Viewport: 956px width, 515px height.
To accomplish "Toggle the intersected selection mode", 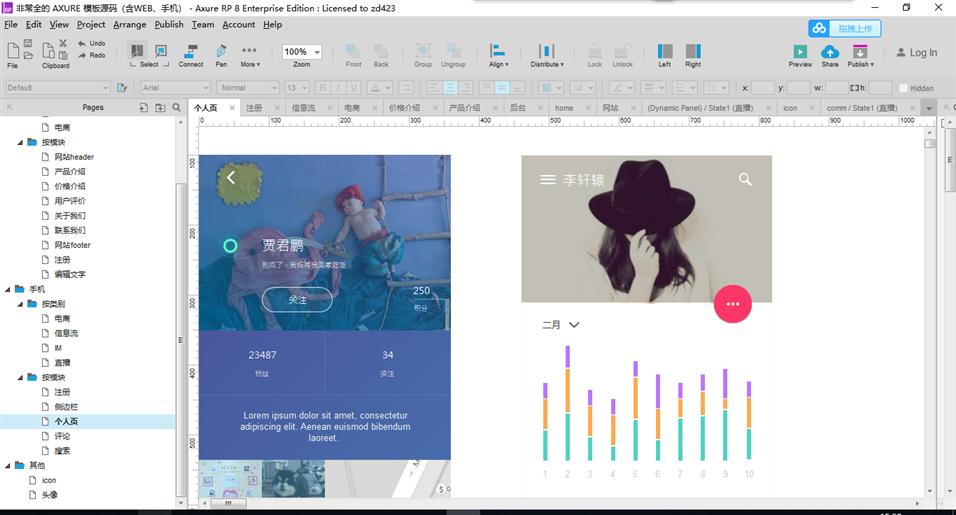I will coord(137,51).
